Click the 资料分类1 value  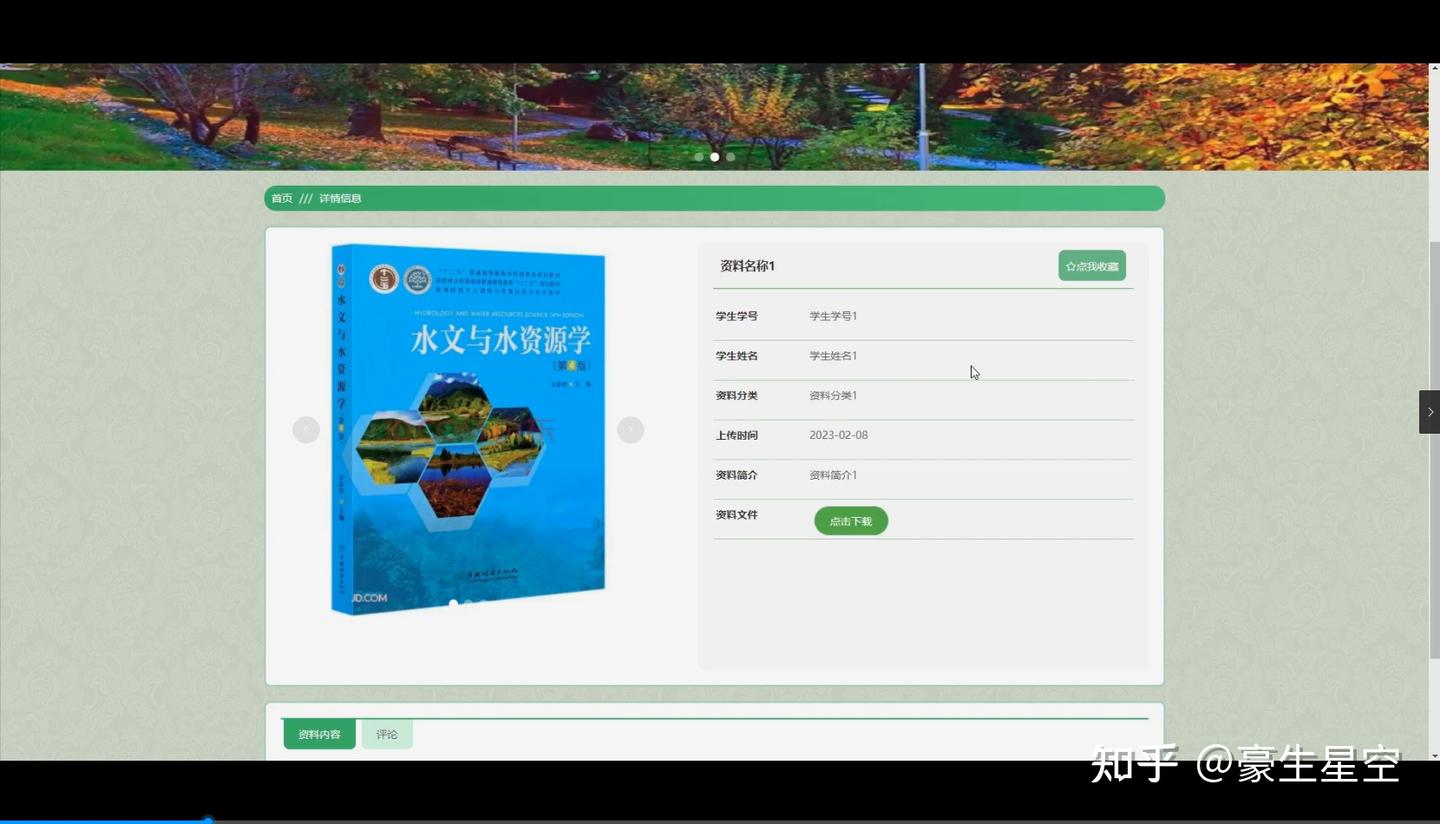833,396
